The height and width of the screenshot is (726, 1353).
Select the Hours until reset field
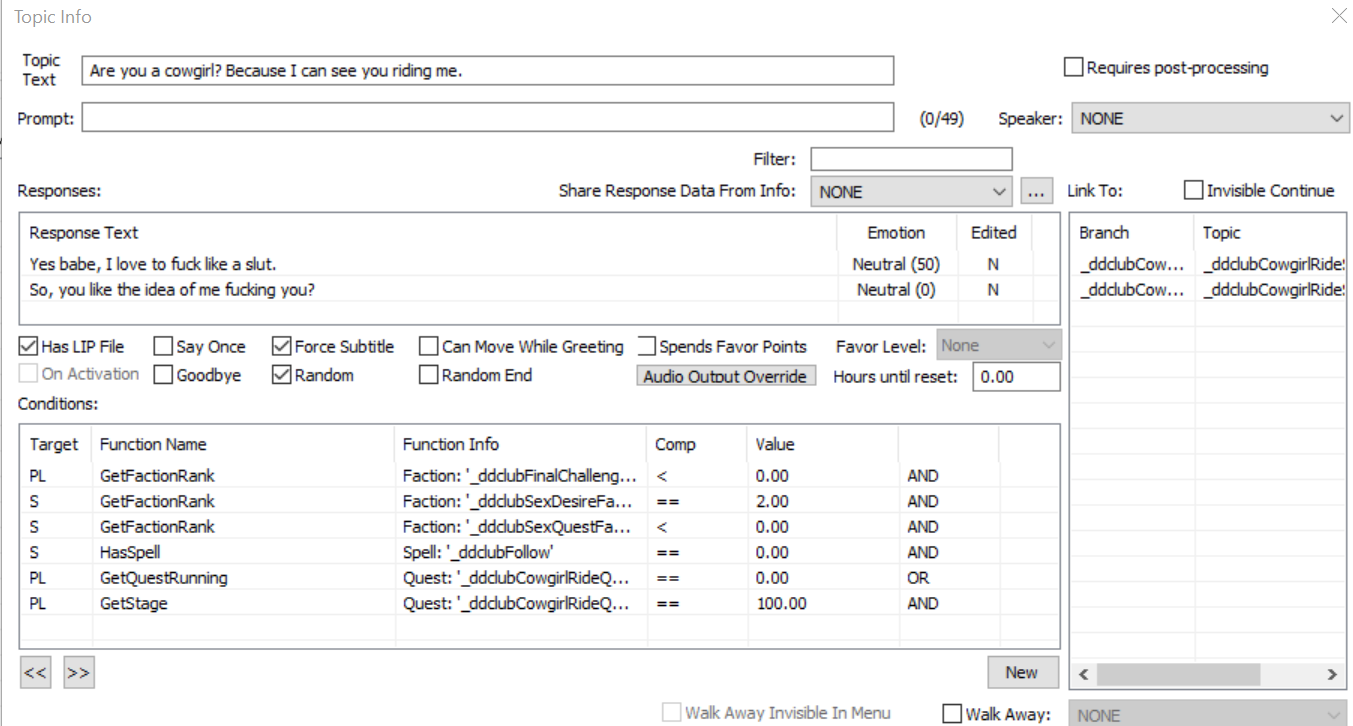pyautogui.click(x=1016, y=377)
